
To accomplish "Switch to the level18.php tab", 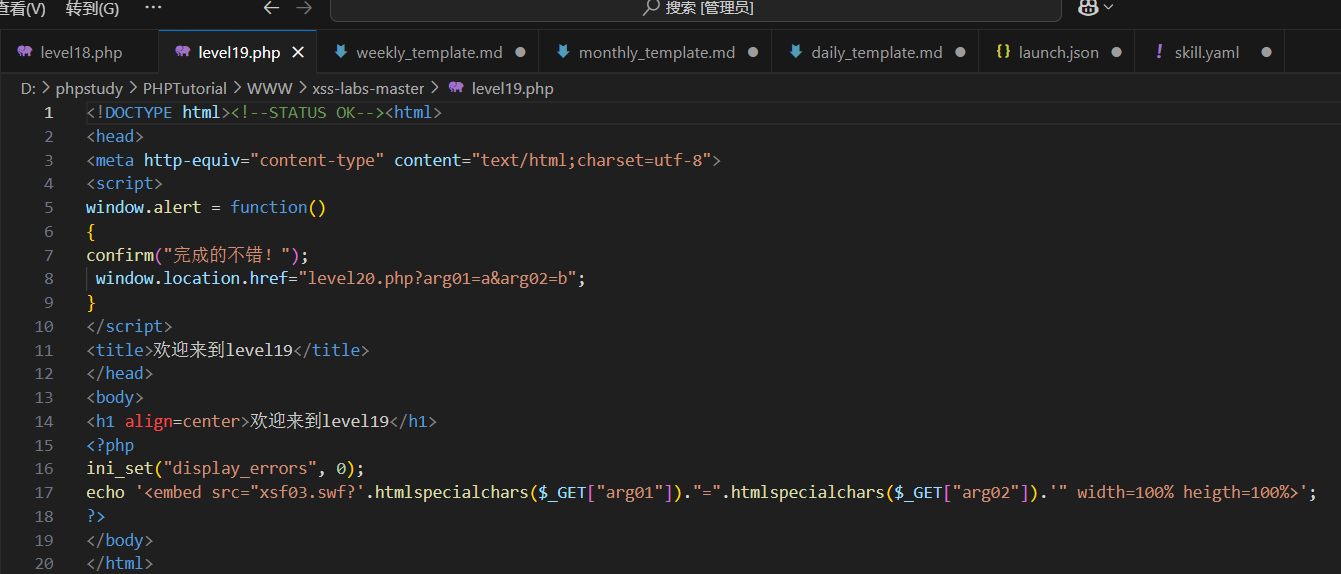I will (x=79, y=52).
